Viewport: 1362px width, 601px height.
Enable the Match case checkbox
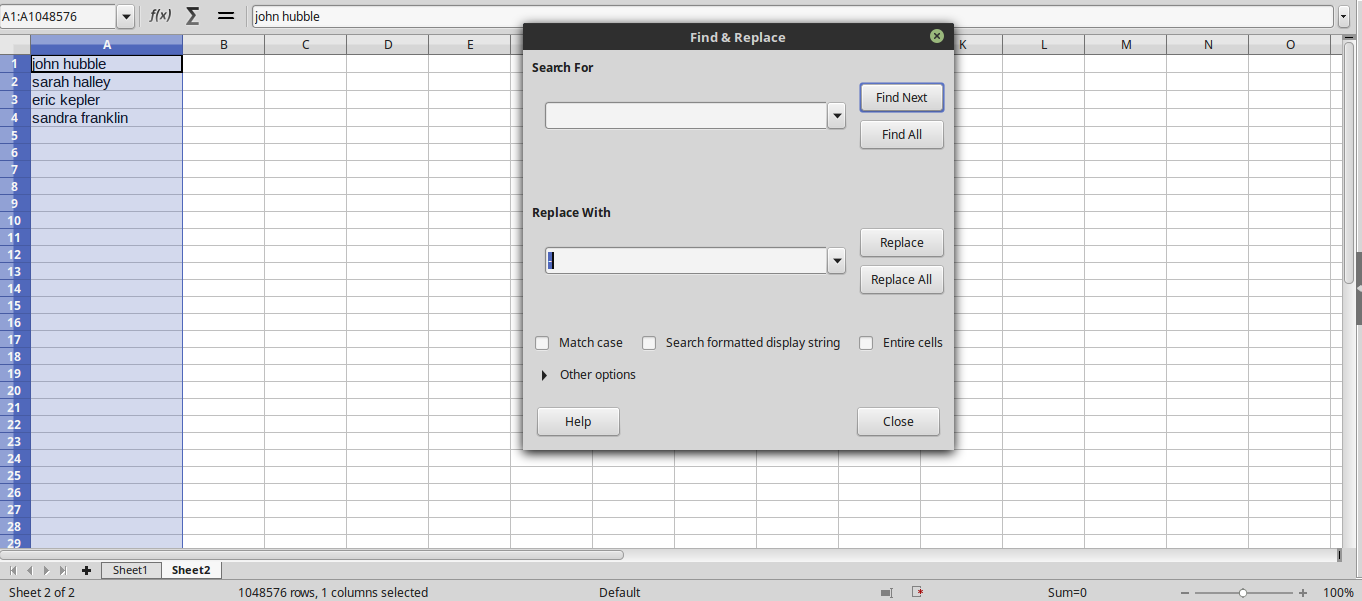[x=542, y=343]
